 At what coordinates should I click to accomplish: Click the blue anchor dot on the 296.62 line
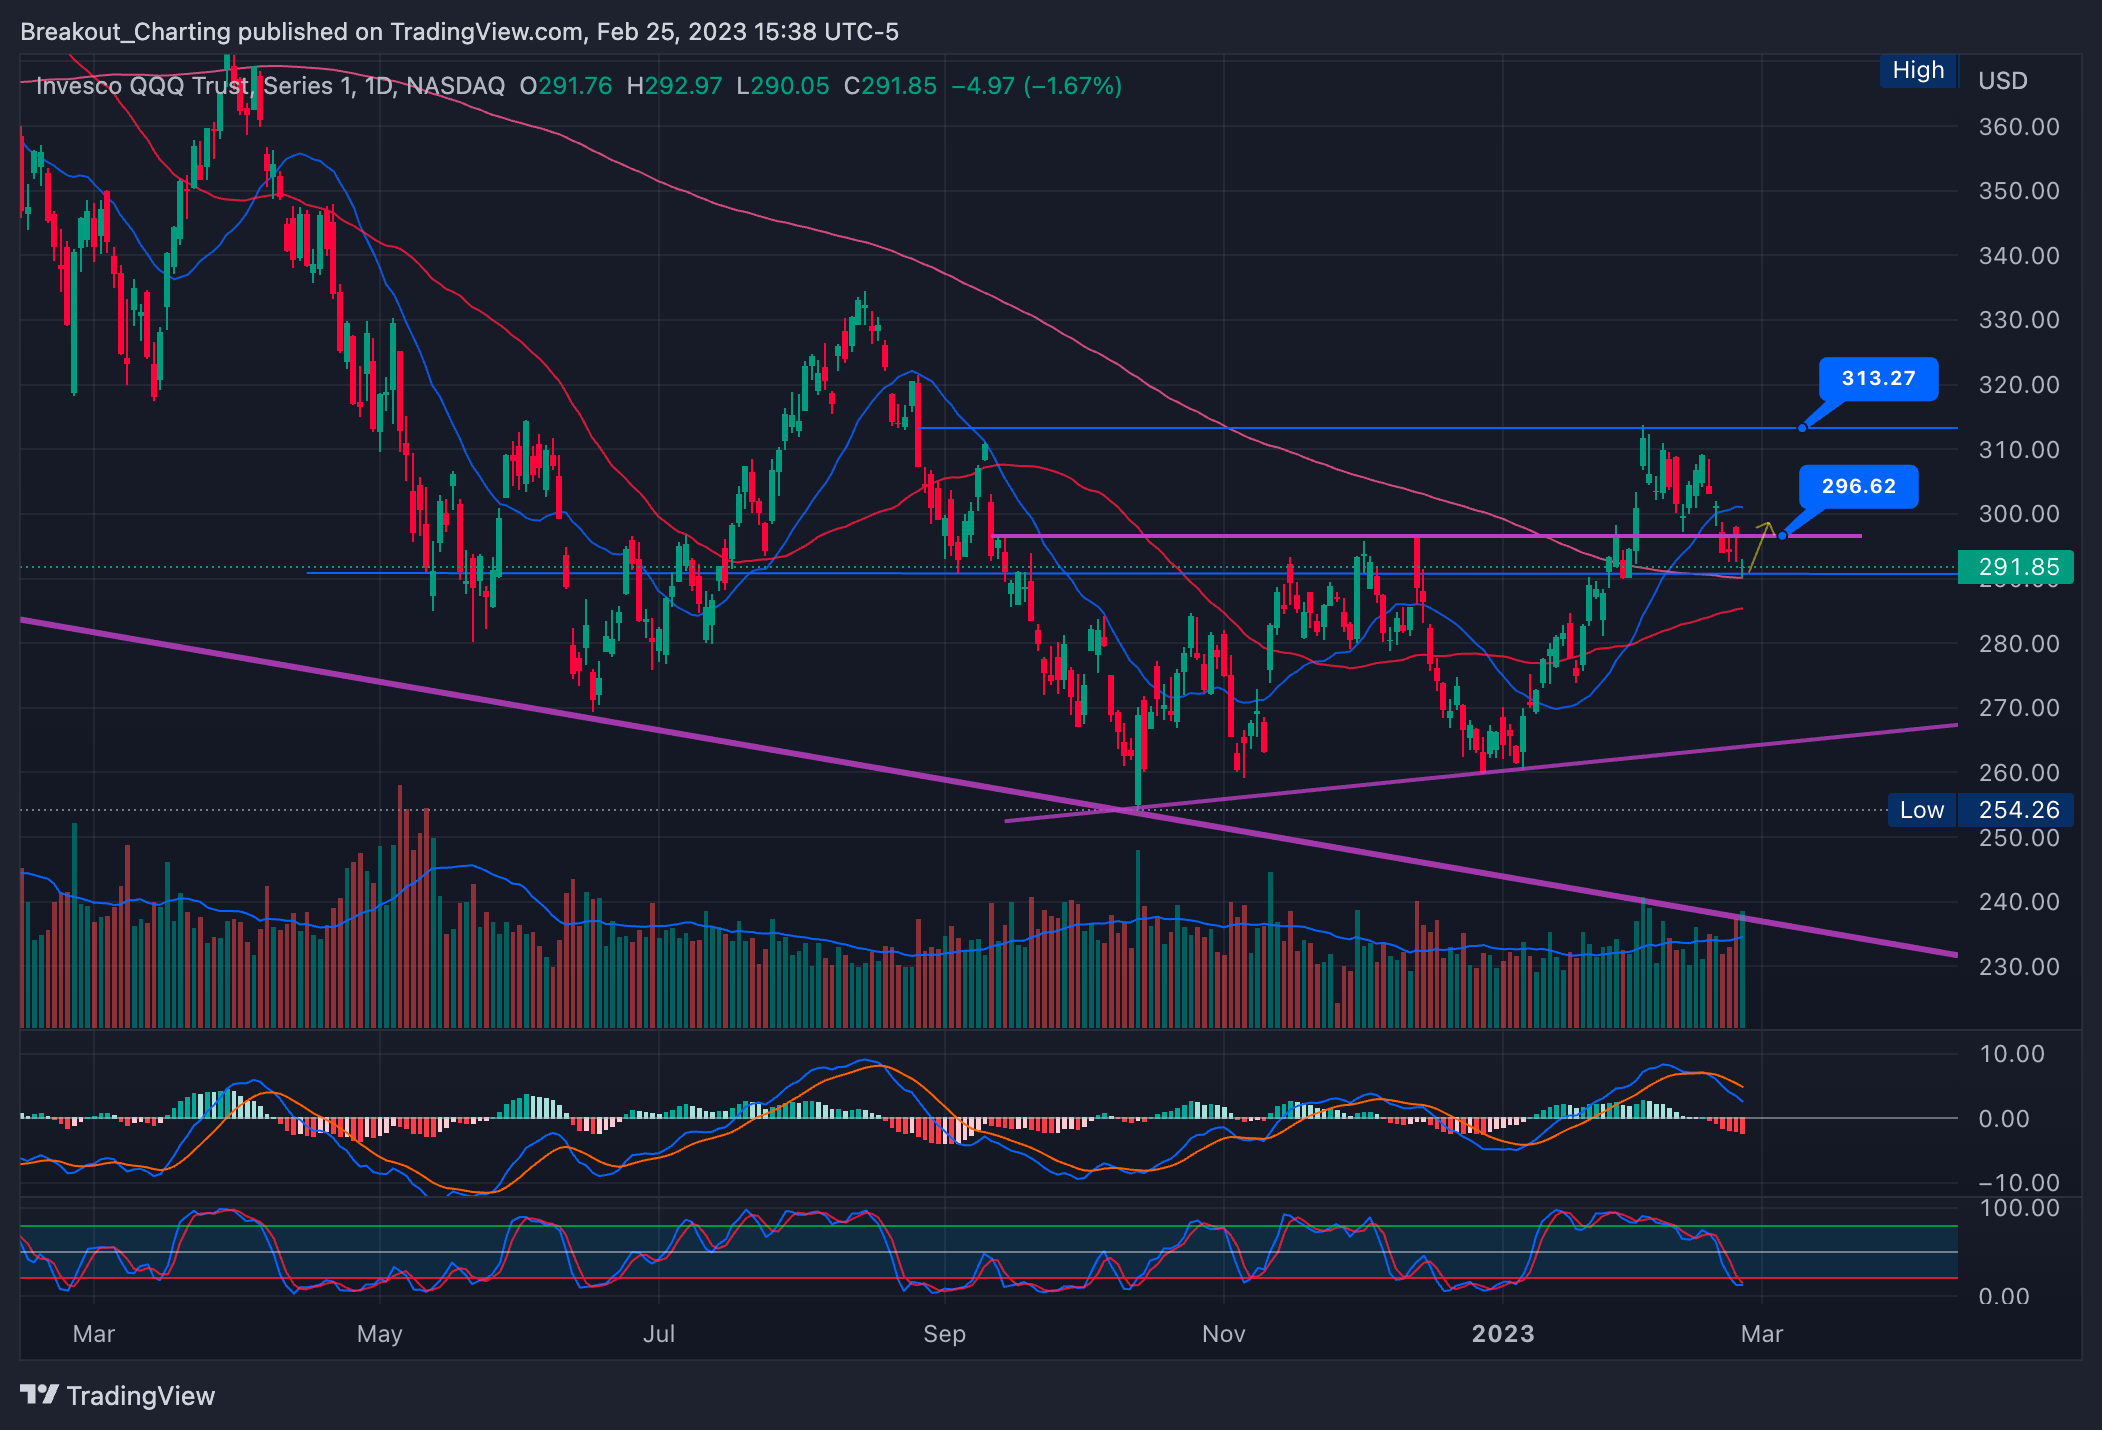click(x=1782, y=536)
